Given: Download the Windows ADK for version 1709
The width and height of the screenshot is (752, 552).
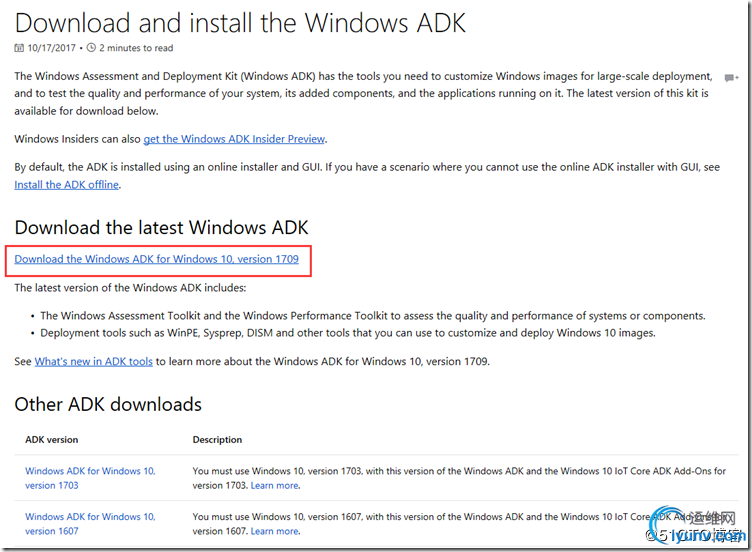Looking at the screenshot, I should point(156,259).
